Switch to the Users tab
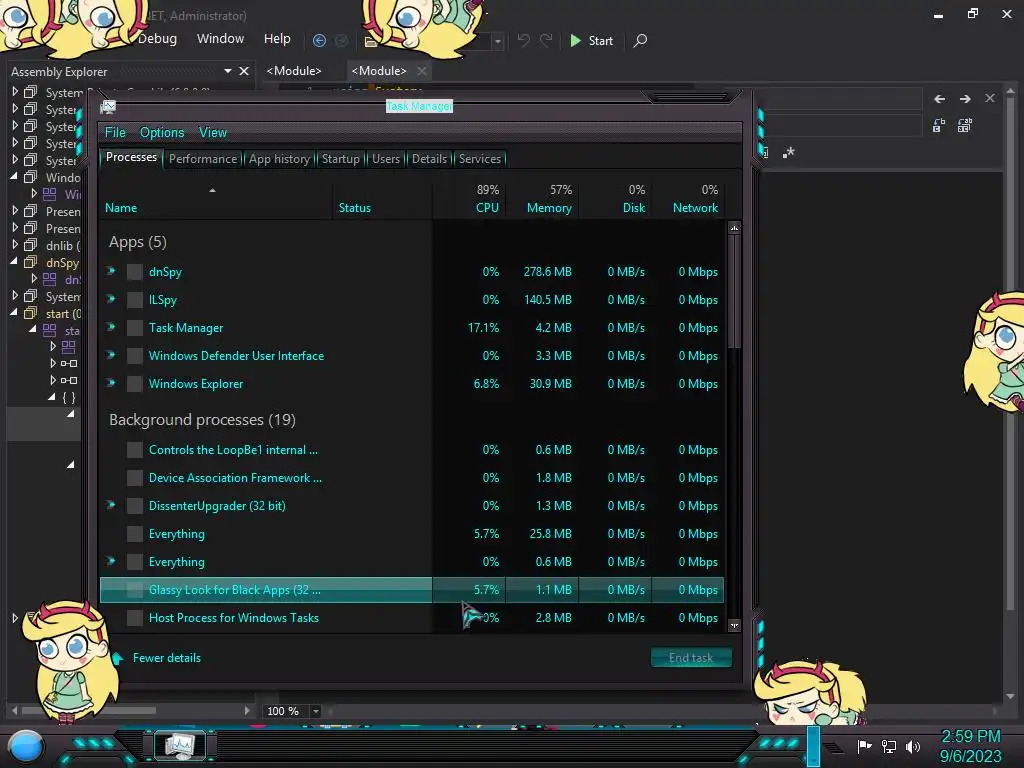1024x768 pixels. [x=386, y=159]
